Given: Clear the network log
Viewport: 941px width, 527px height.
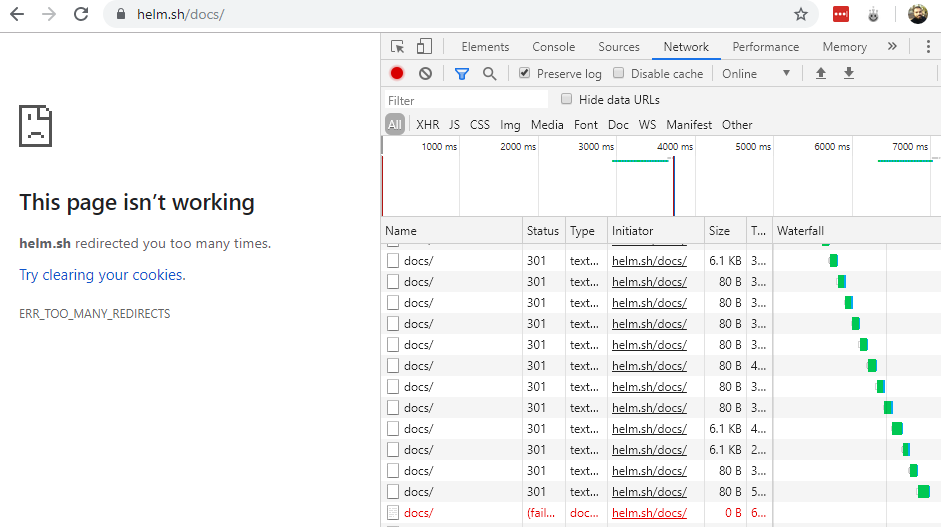Looking at the screenshot, I should click(x=425, y=73).
